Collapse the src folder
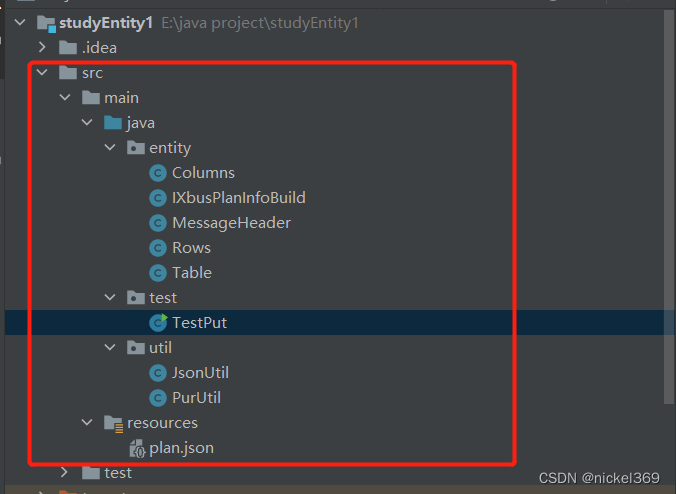Image resolution: width=676 pixels, height=494 pixels. 41,73
